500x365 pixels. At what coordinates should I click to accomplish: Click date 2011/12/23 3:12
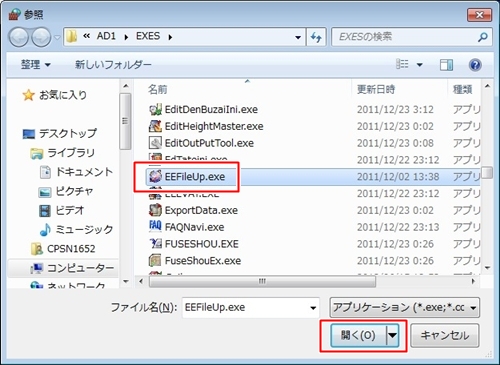[x=395, y=110]
